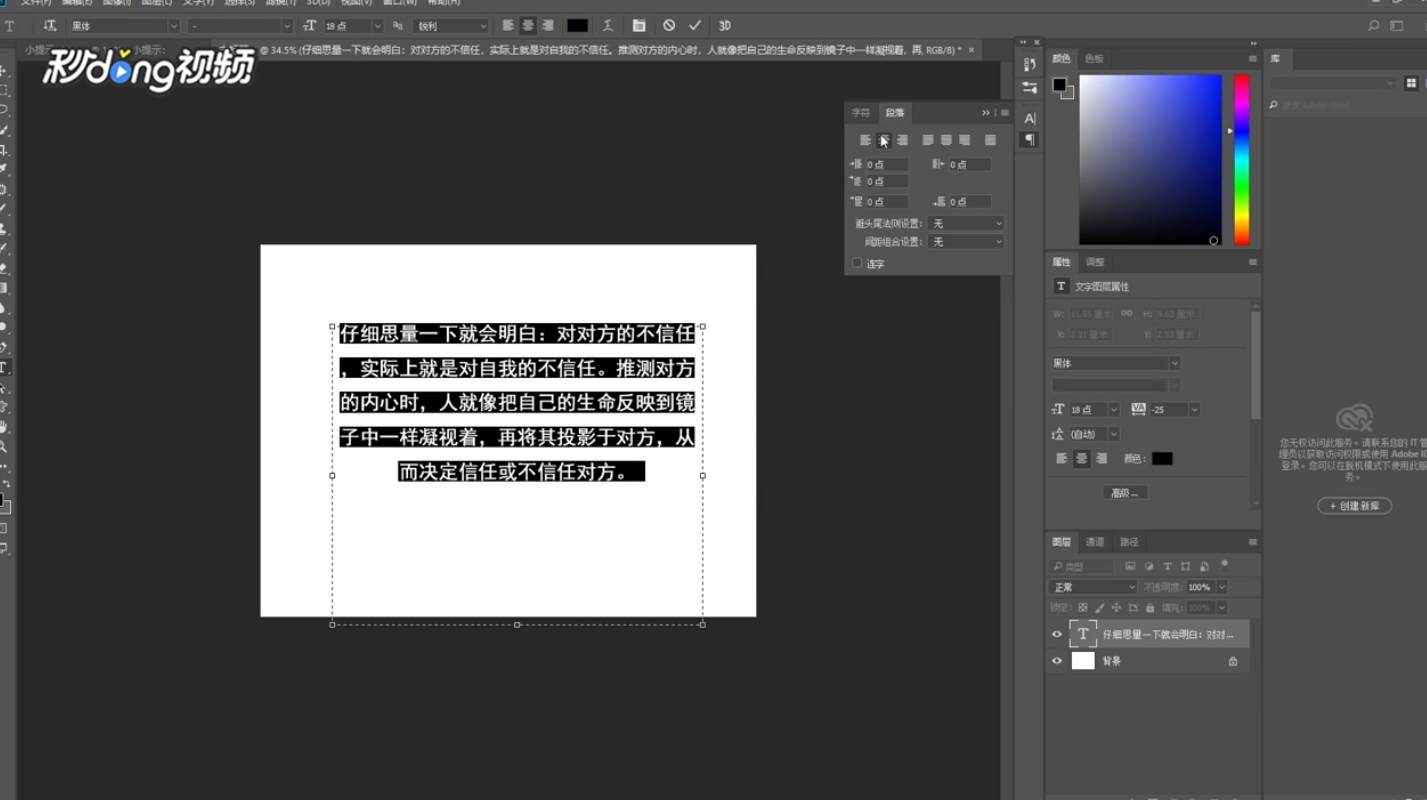The image size is (1427, 800).
Task: Switch to the 色板 tab
Action: tap(1095, 59)
